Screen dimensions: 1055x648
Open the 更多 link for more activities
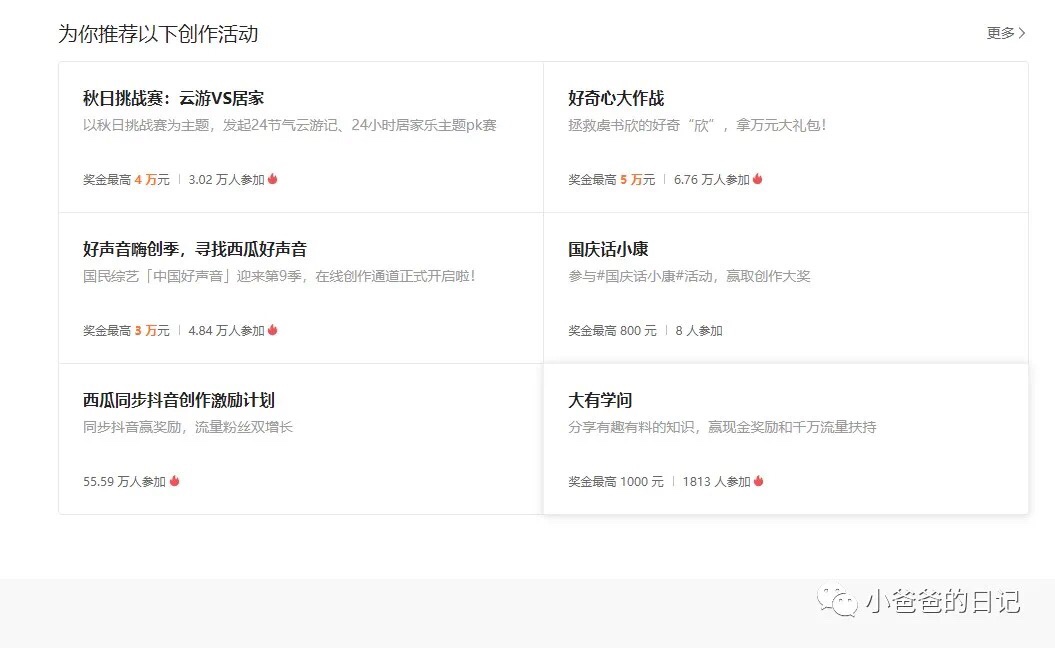[x=1005, y=33]
